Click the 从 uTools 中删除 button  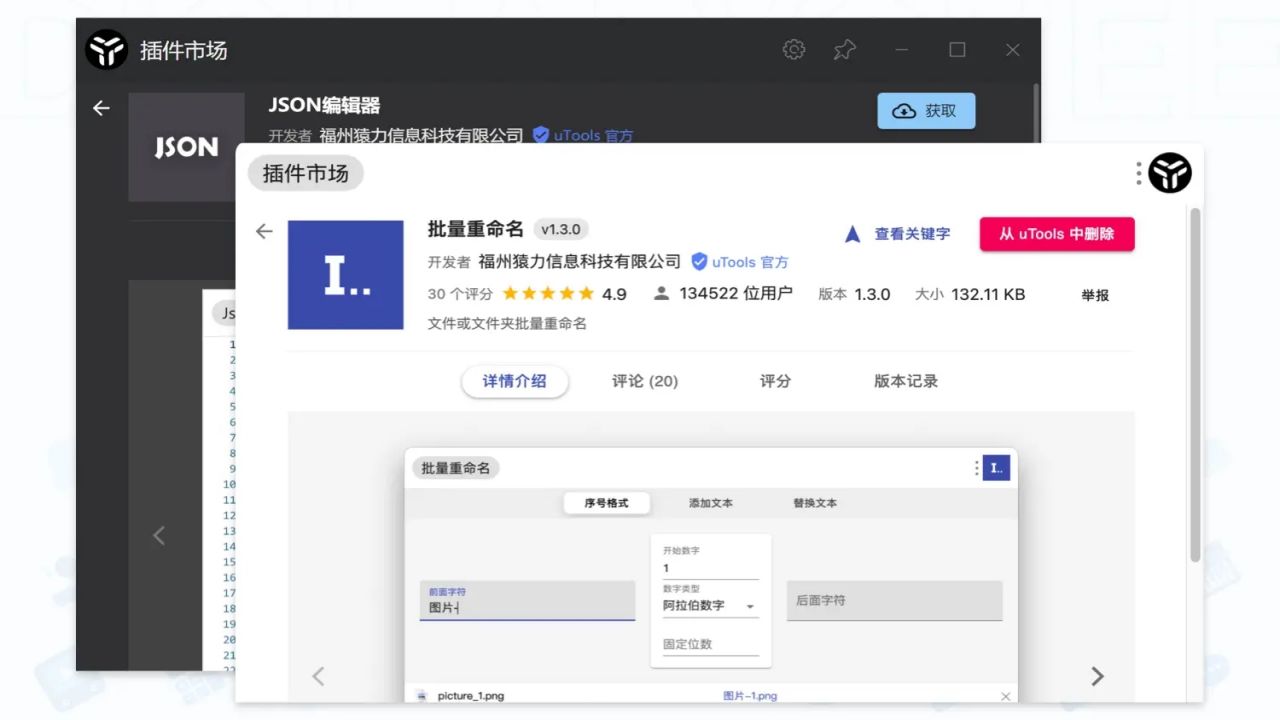(x=1056, y=233)
